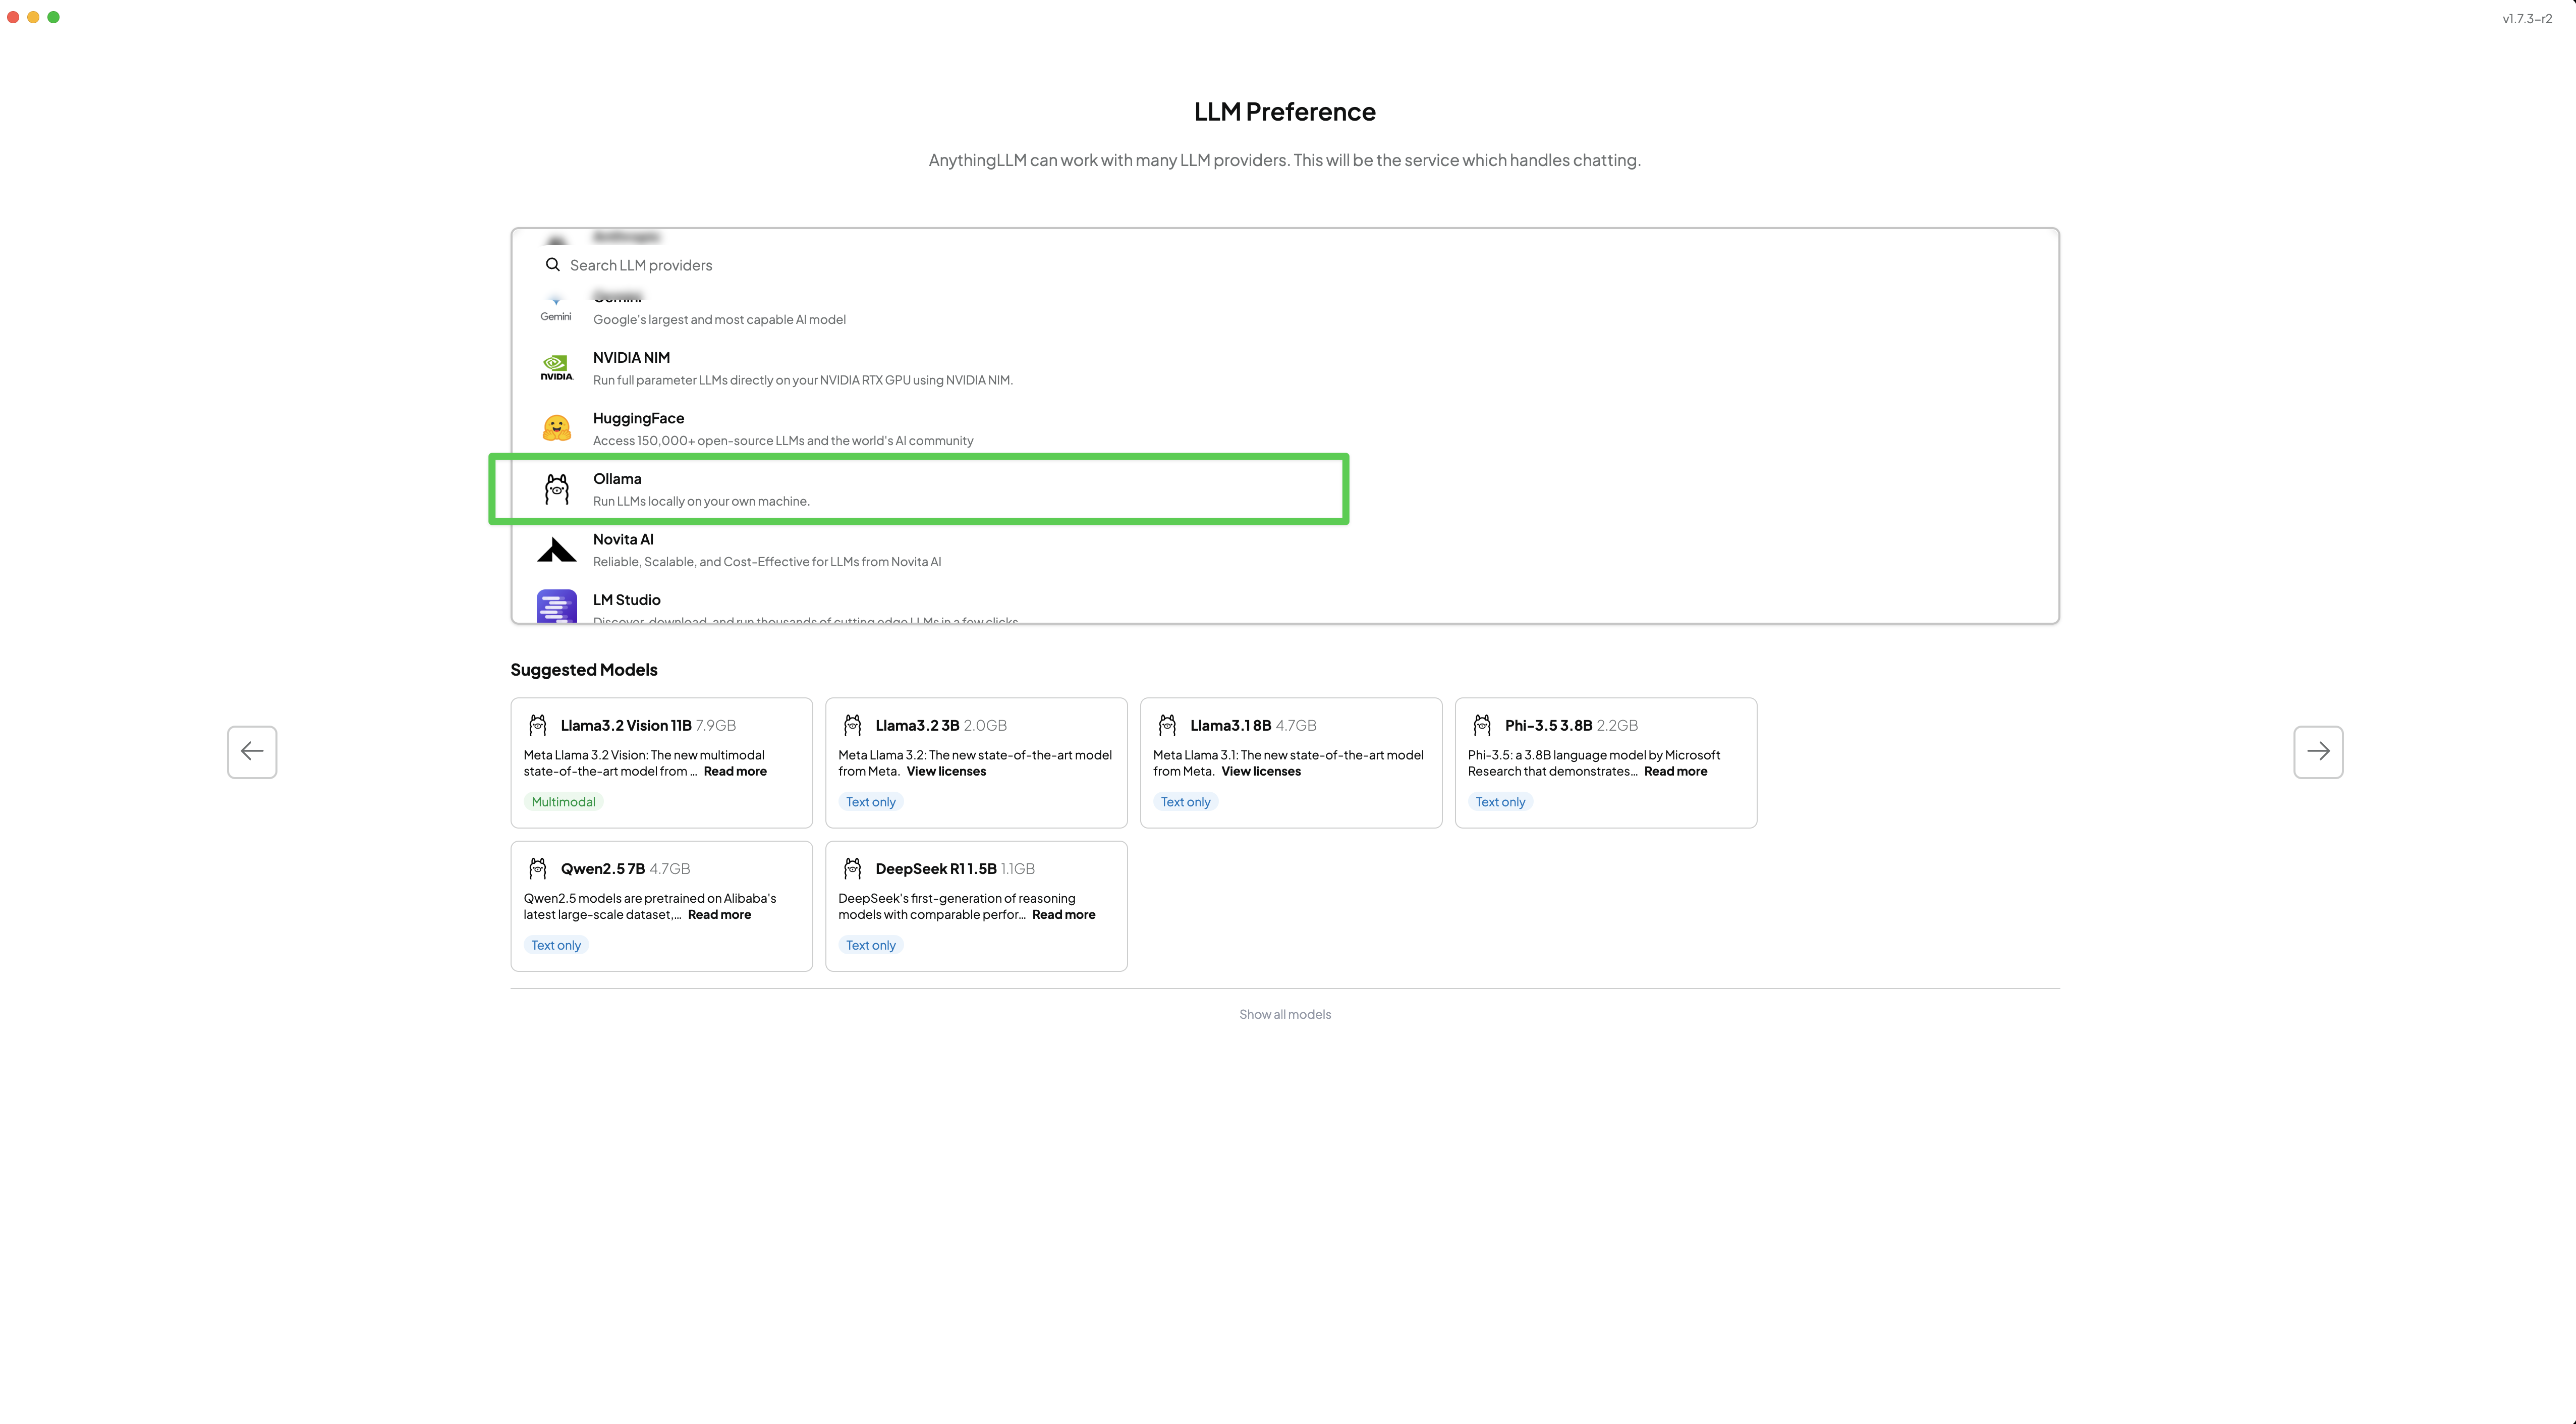Expand Read more for DeepSeek R1 1.5B
Screen dimensions: 2576x1424
(x=1063, y=914)
